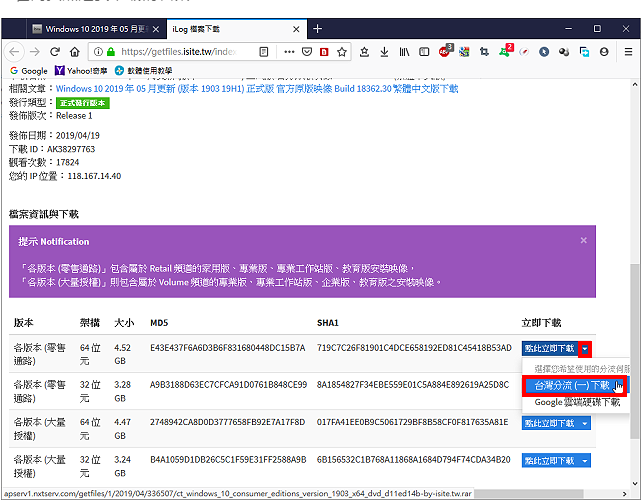
Task: Click the vertical scrollbar down arrow
Action: coord(635,483)
